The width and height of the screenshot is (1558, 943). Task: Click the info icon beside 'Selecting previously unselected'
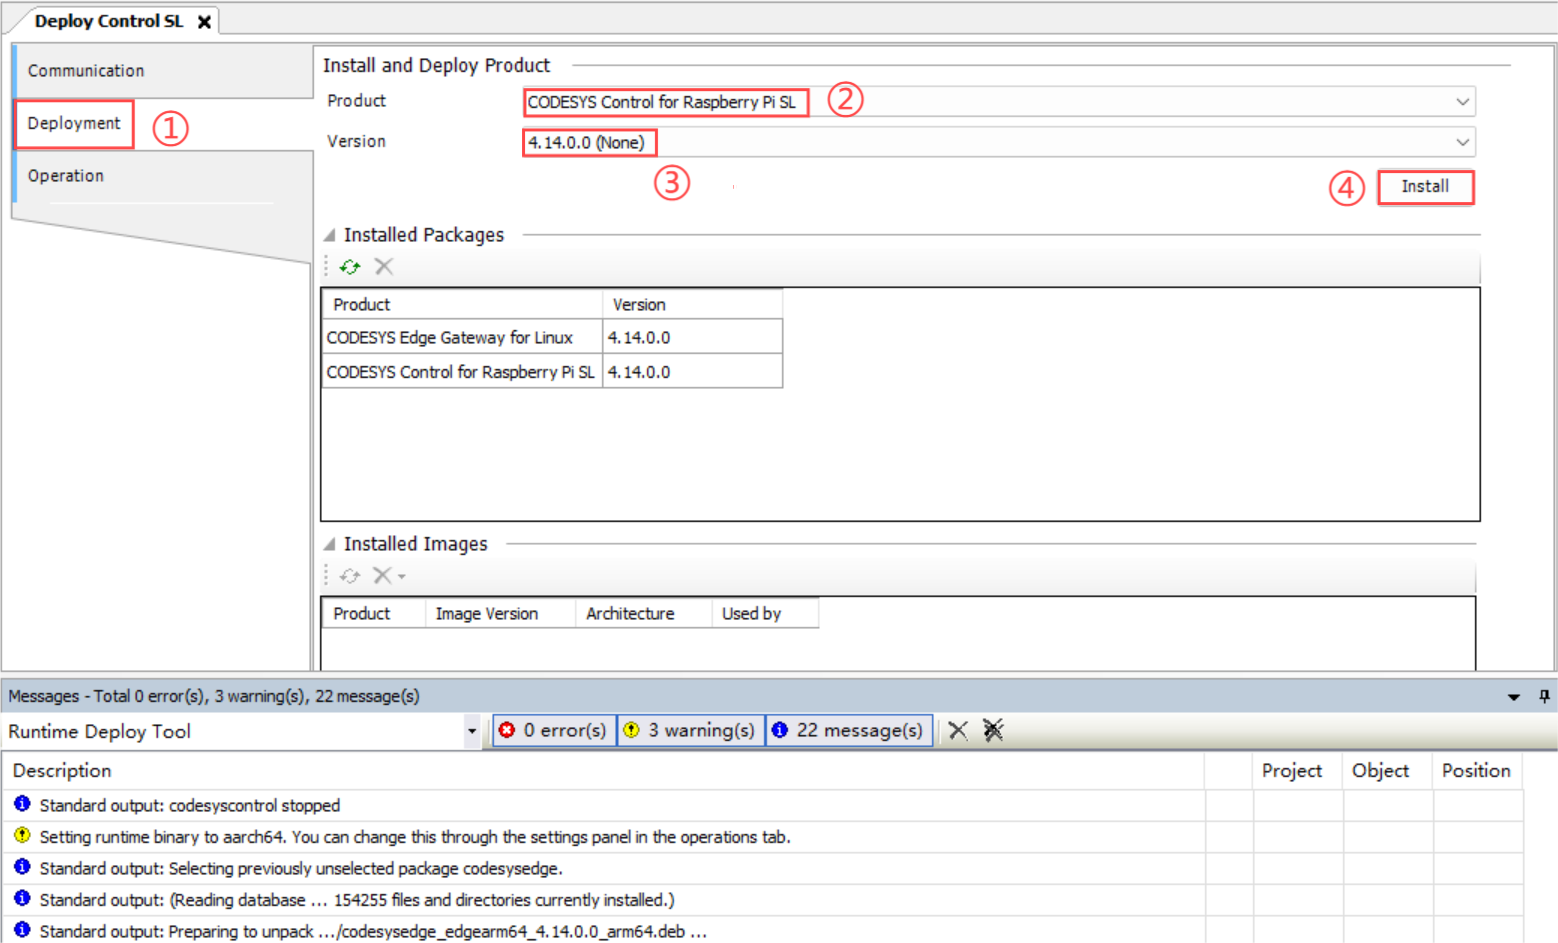point(22,867)
